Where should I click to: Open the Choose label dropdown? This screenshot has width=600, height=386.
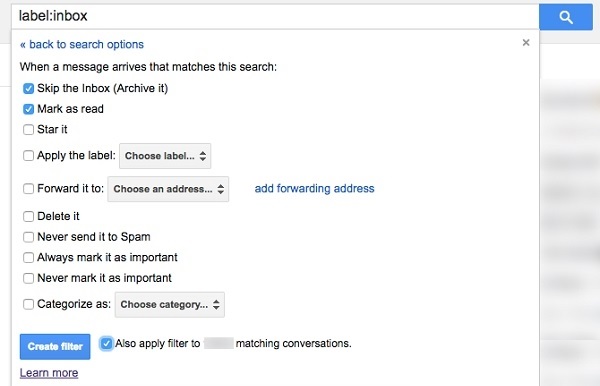(165, 156)
